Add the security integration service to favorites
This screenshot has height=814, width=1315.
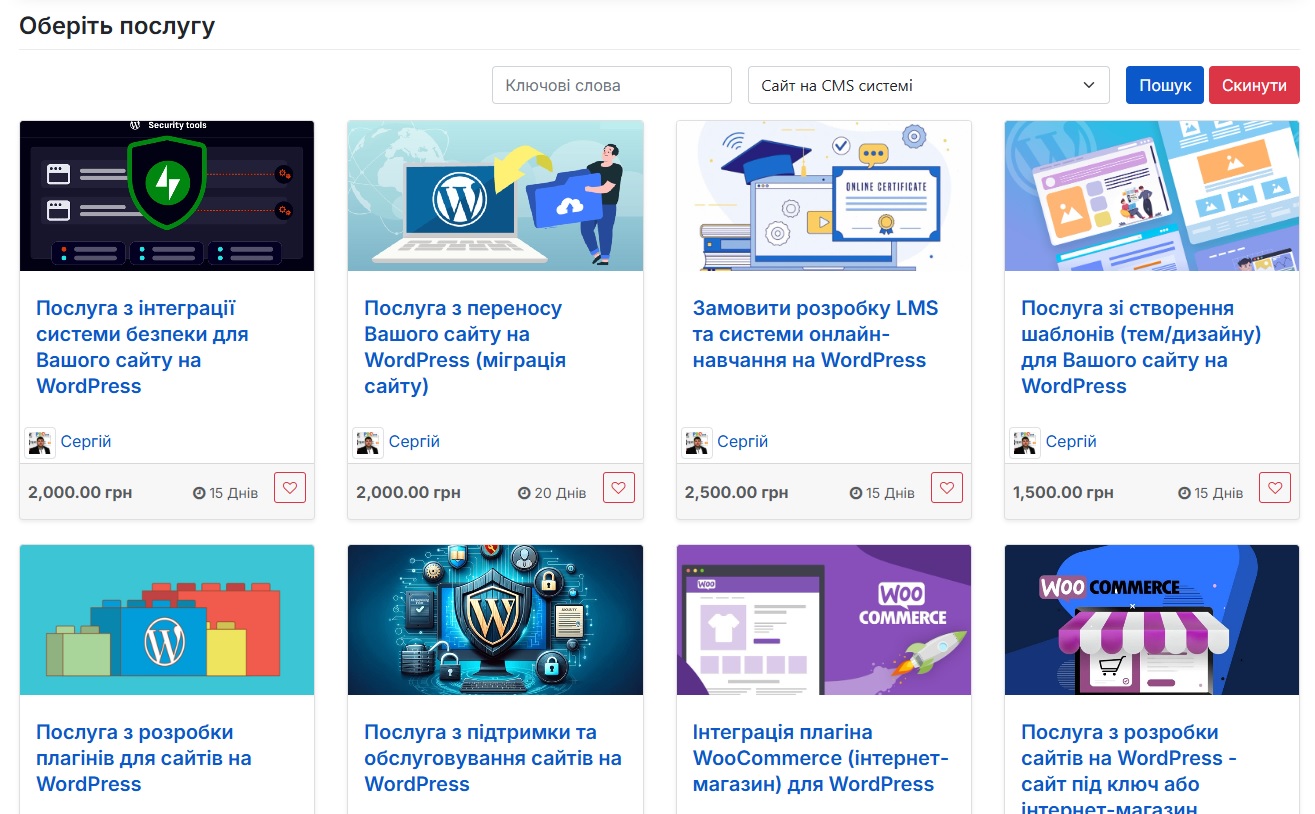click(x=289, y=487)
